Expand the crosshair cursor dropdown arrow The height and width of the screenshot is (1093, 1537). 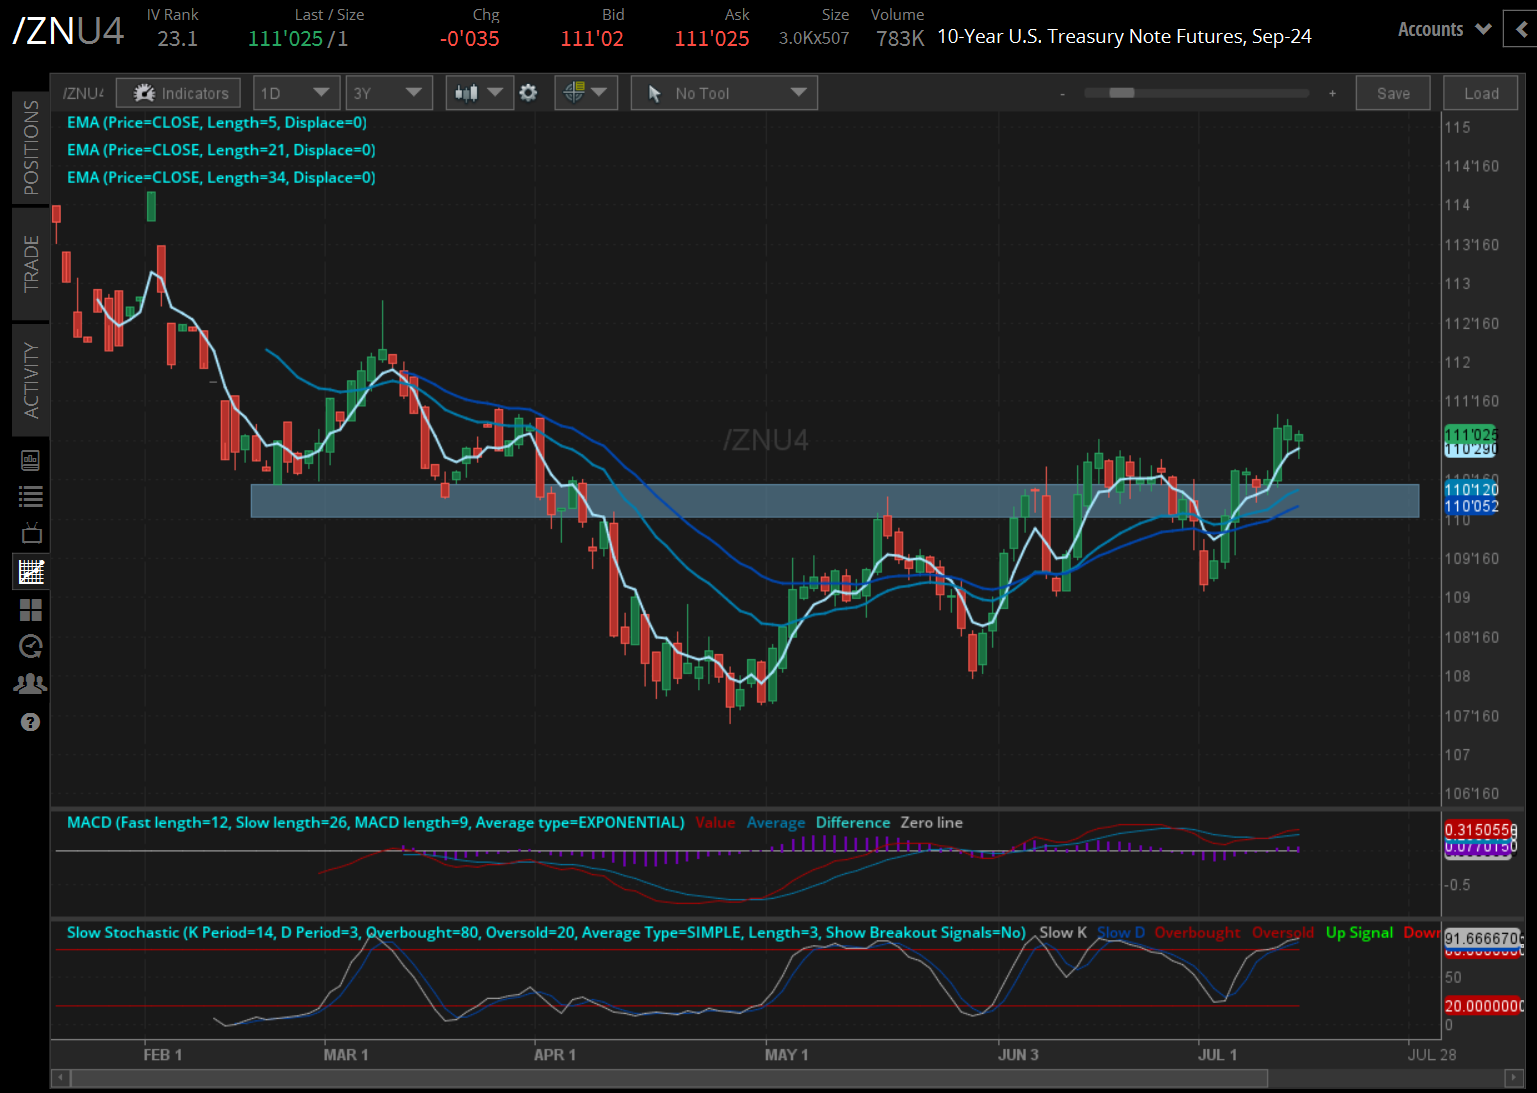(x=599, y=92)
